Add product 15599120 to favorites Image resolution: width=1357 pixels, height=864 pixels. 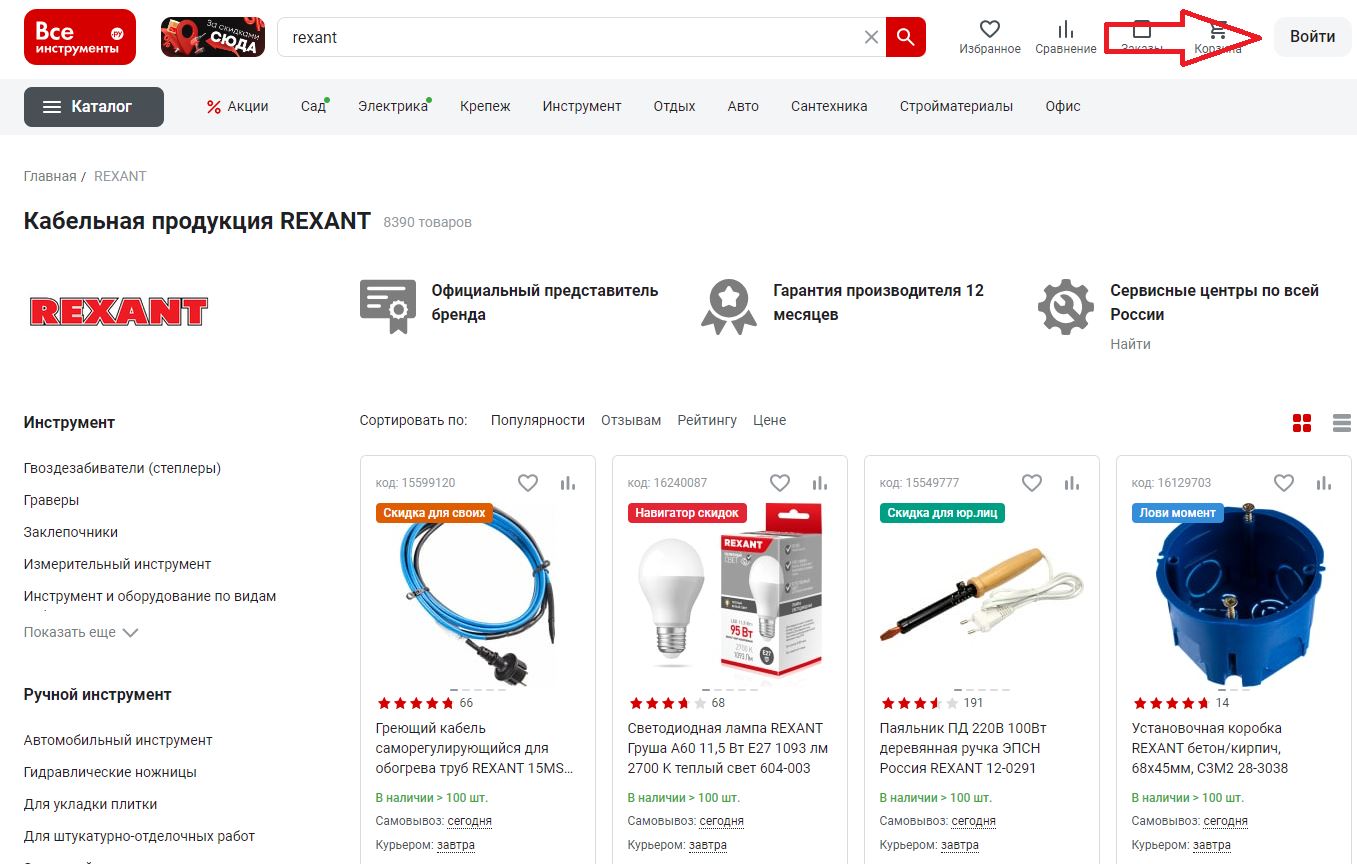[528, 483]
